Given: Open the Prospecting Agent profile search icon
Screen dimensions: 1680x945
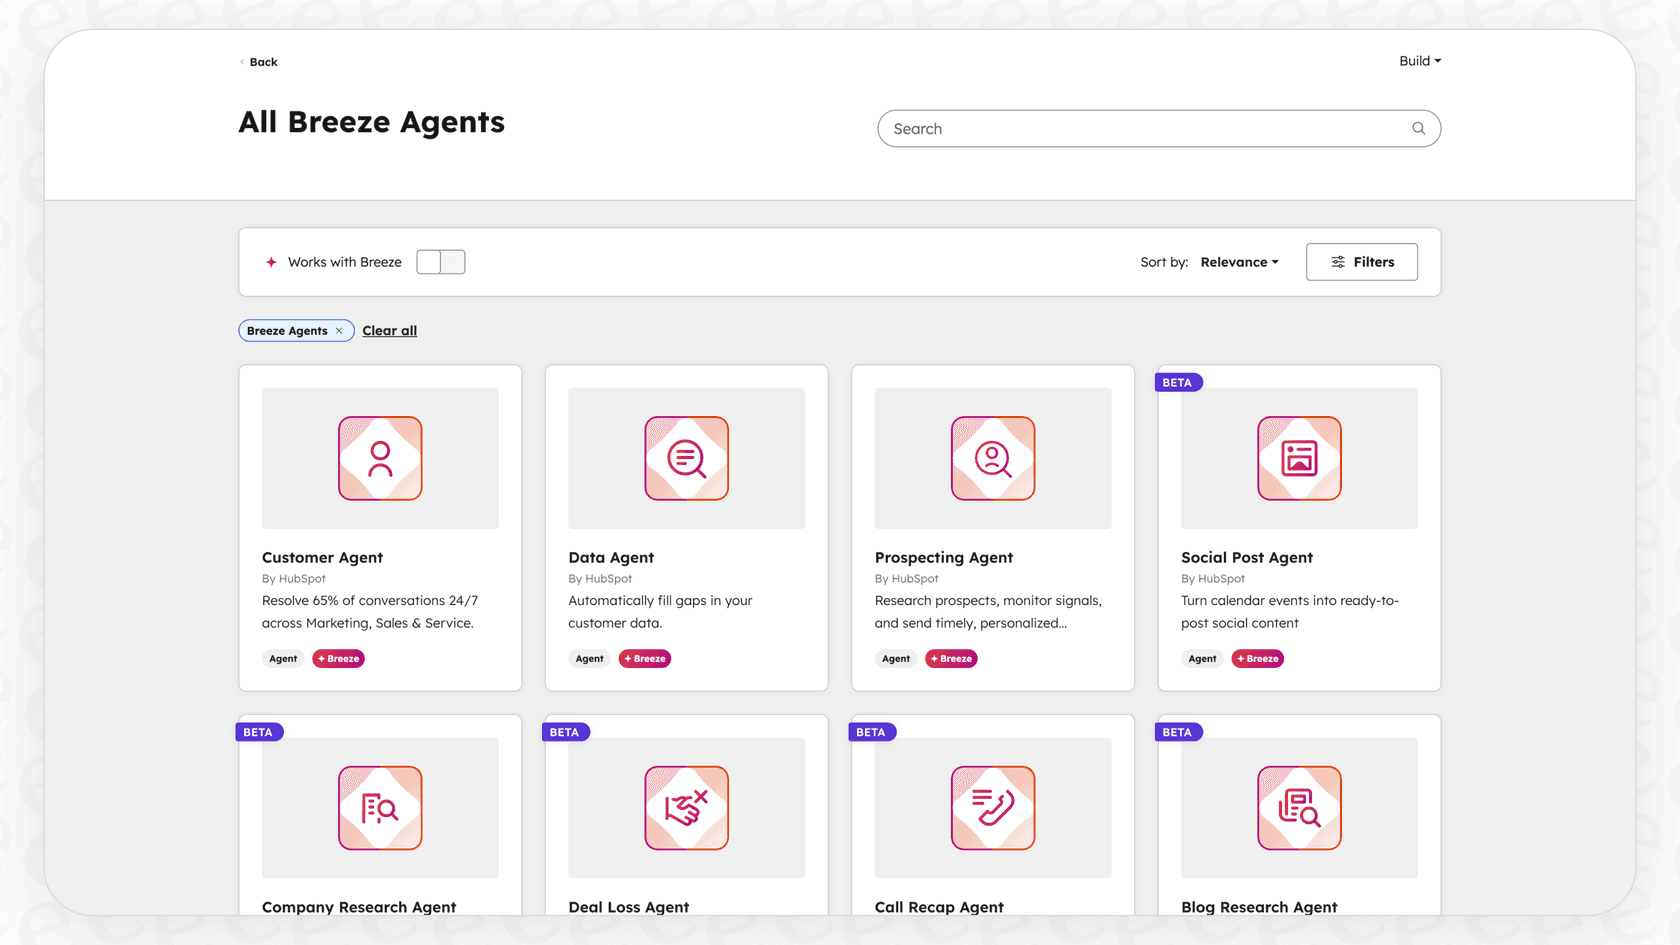Looking at the screenshot, I should [x=992, y=458].
